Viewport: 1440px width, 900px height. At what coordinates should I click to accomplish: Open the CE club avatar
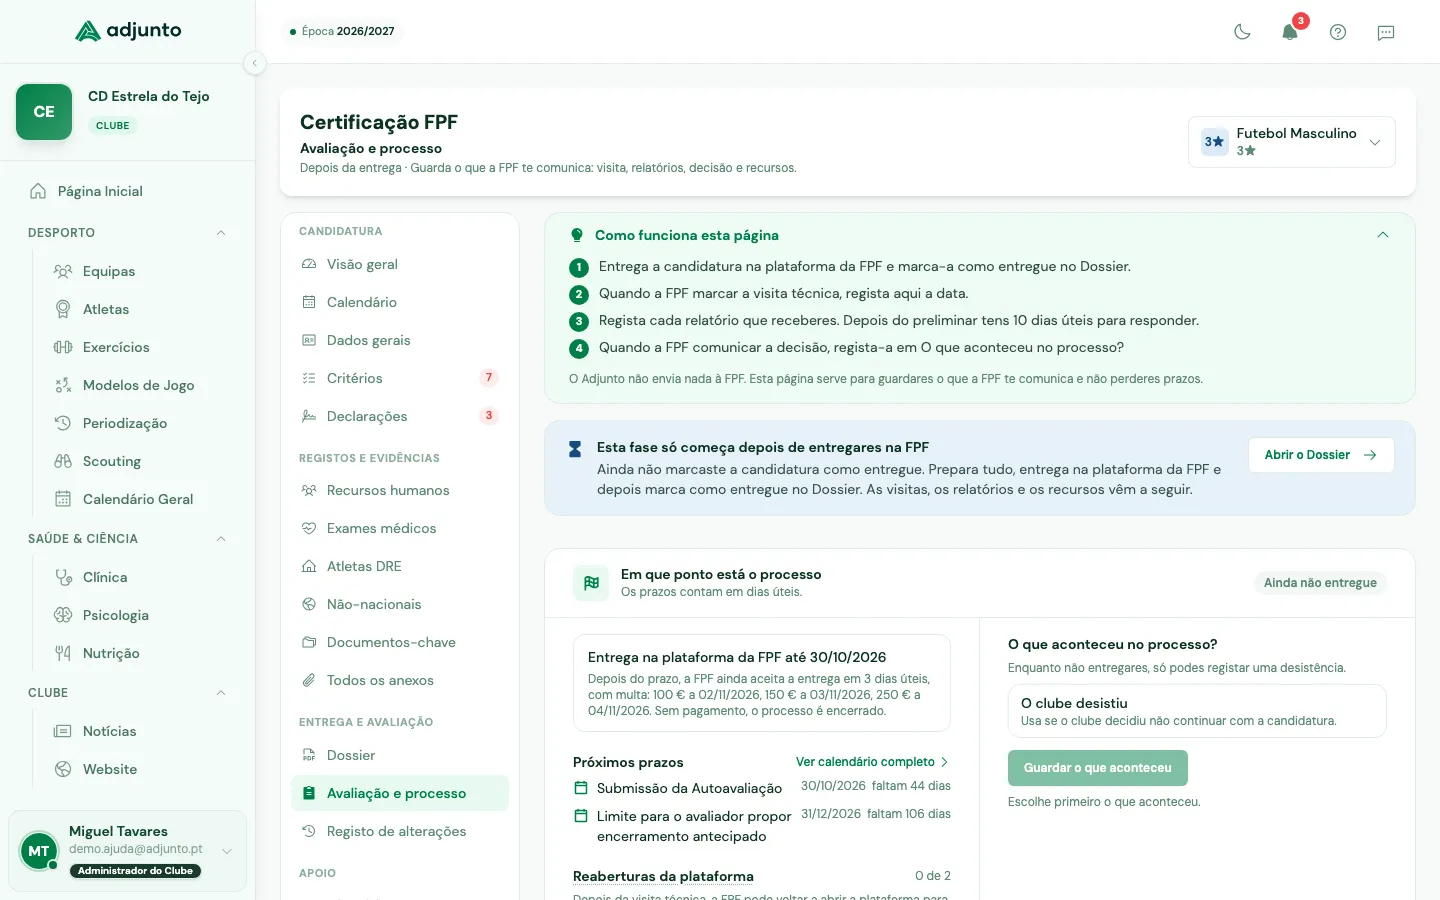(44, 112)
